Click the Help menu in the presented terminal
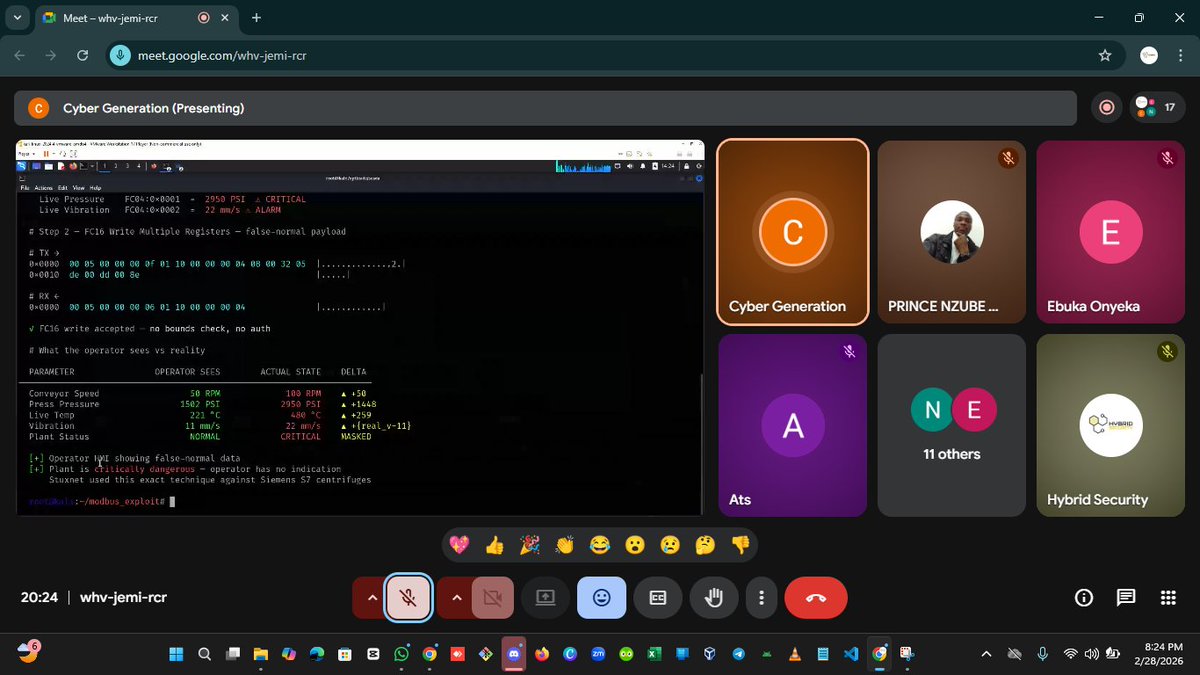This screenshot has width=1200, height=675. pyautogui.click(x=95, y=188)
